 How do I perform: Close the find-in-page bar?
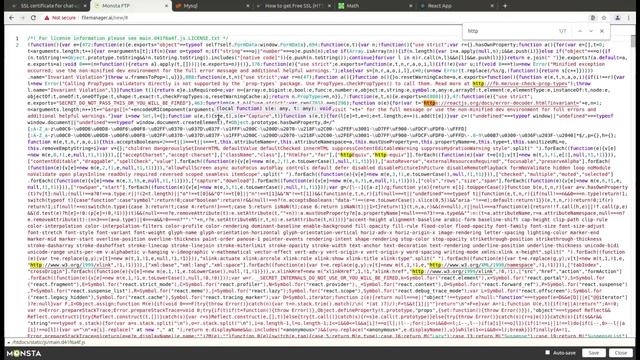pos(602,31)
